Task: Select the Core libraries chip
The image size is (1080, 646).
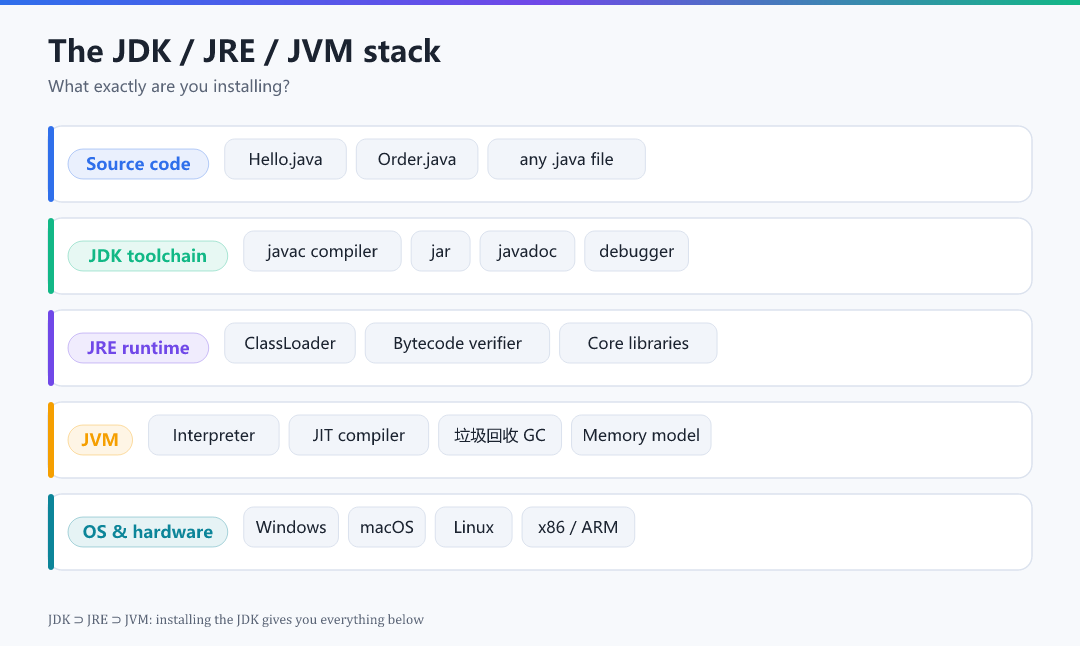Action: click(x=638, y=343)
